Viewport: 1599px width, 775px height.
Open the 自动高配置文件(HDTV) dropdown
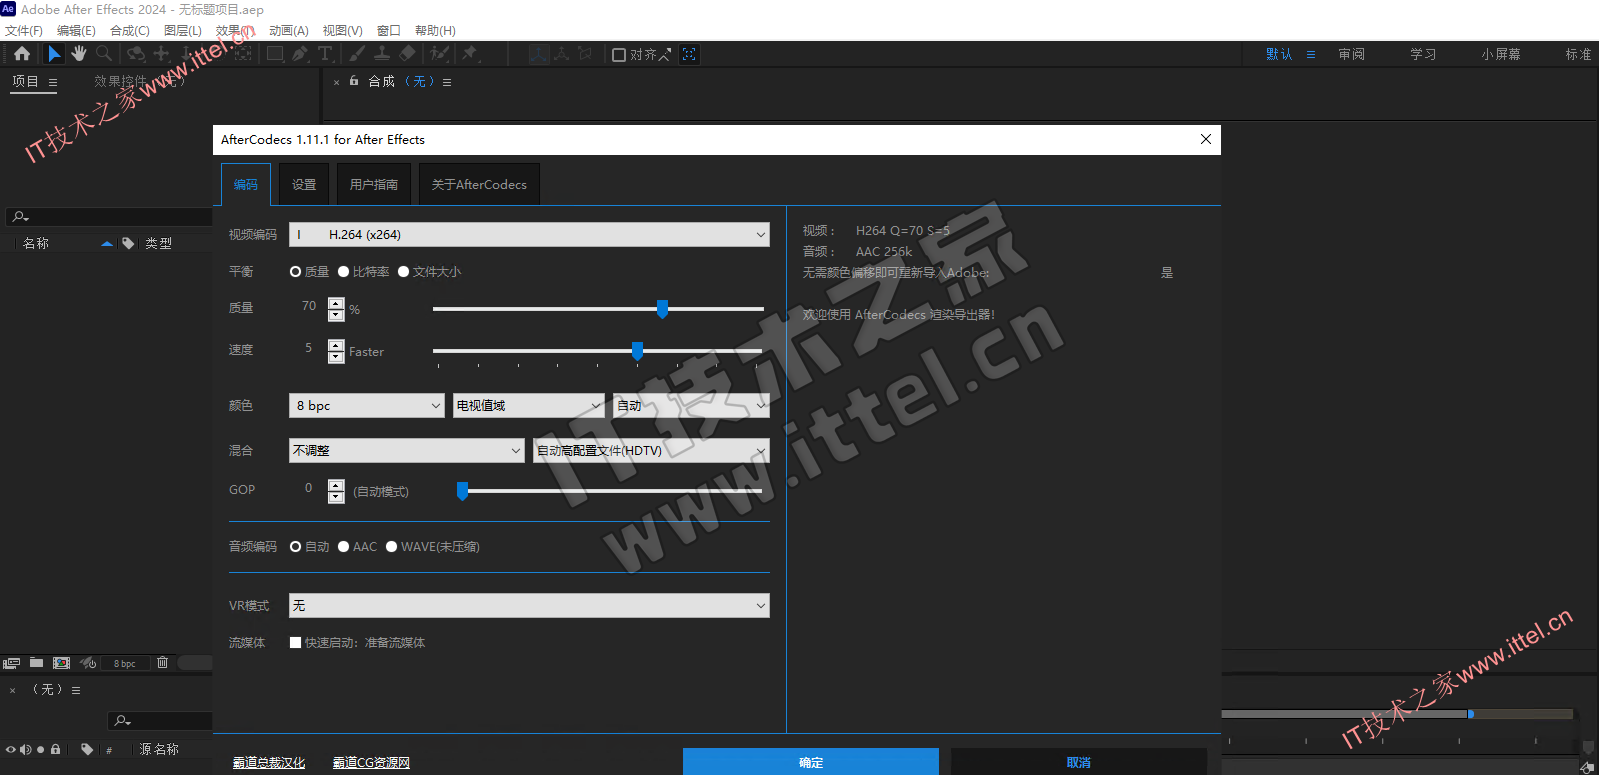pyautogui.click(x=651, y=451)
